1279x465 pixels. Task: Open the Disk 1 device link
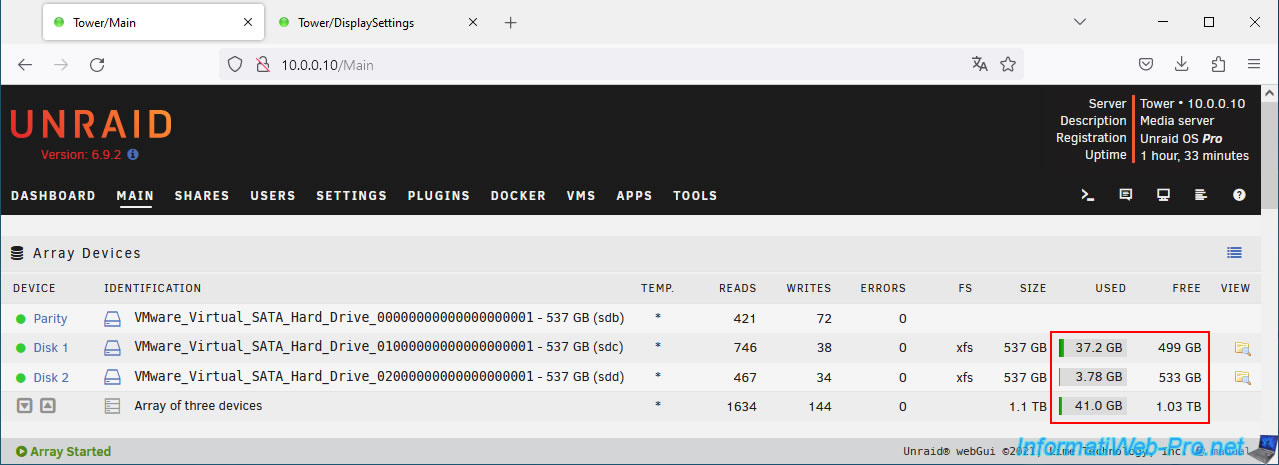51,348
